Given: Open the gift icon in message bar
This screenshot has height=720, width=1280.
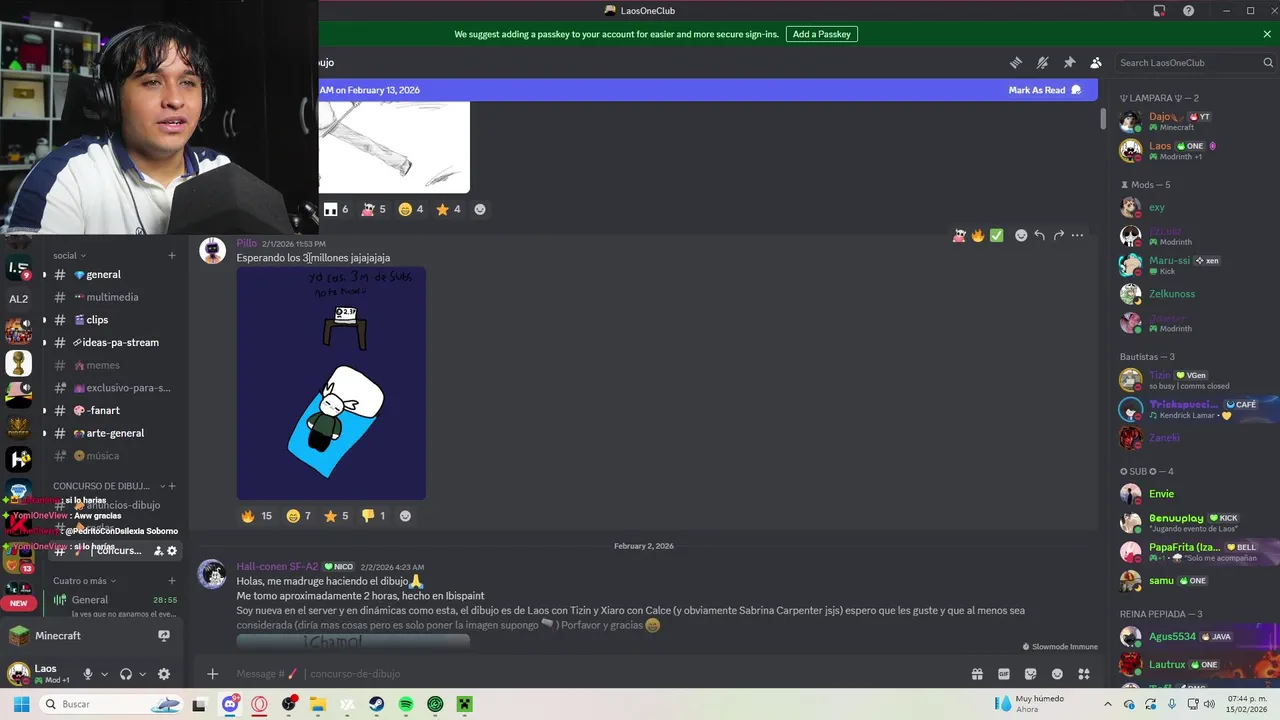Looking at the screenshot, I should point(977,674).
